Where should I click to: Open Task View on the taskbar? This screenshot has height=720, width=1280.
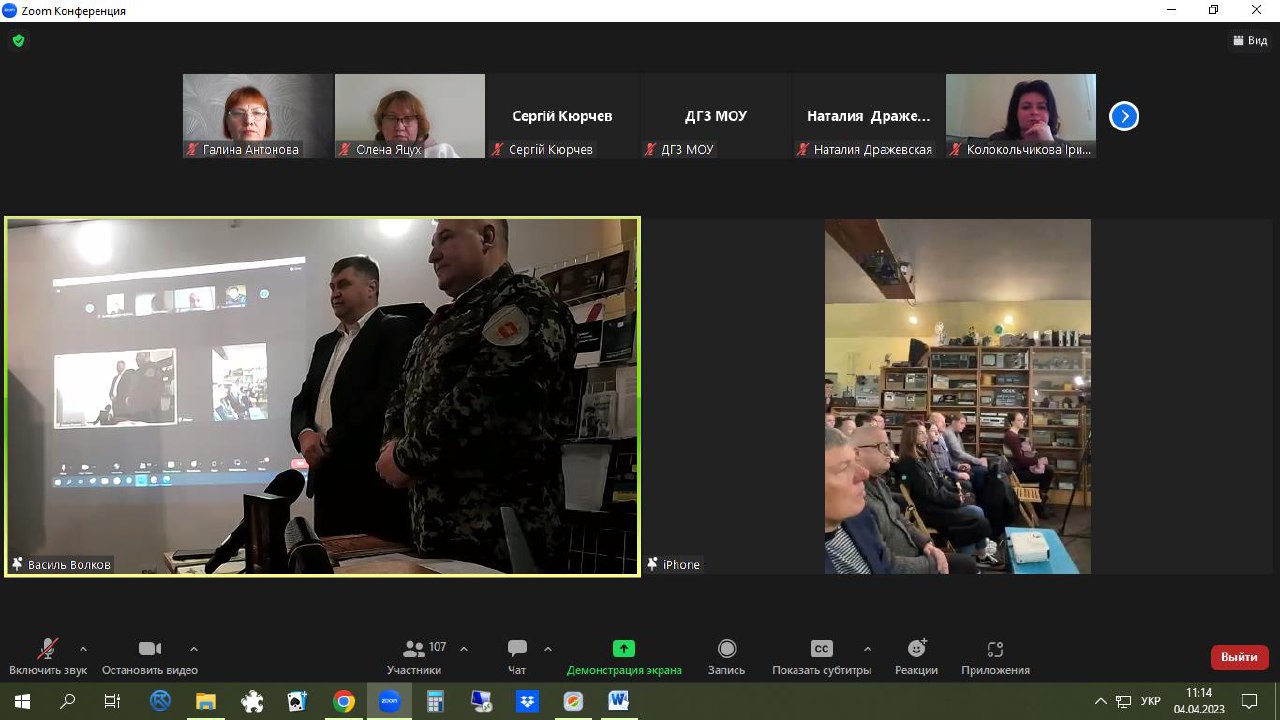click(x=113, y=701)
